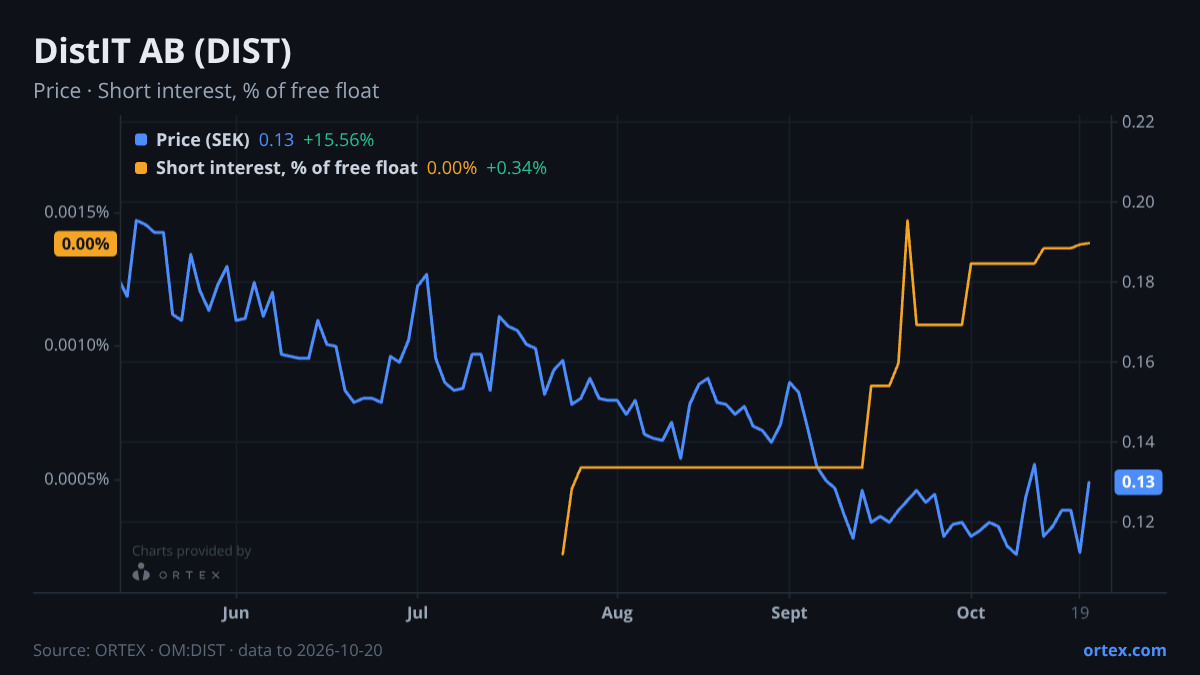Click the 0.22 right axis value
This screenshot has height=675, width=1200.
(x=1138, y=122)
